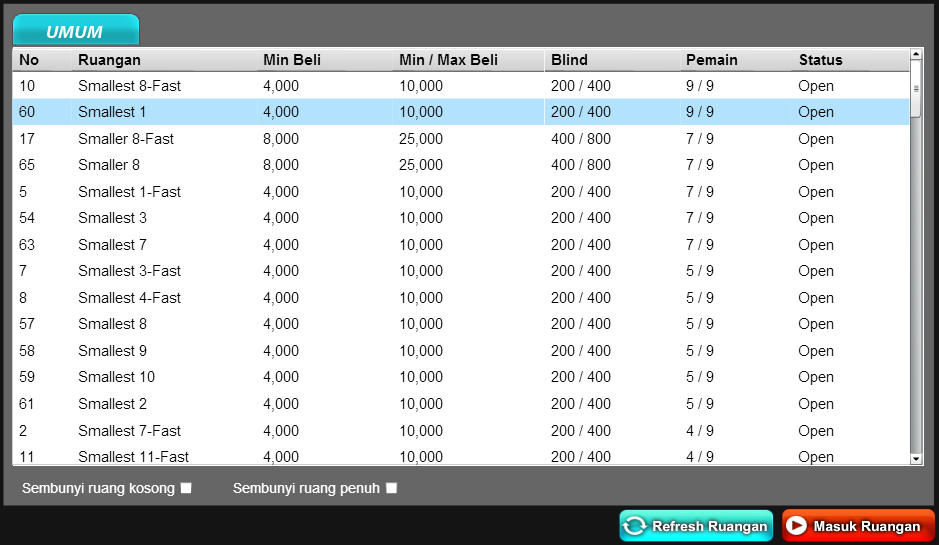Click the scrollbar up arrow
This screenshot has width=939, height=545.
coord(916,54)
